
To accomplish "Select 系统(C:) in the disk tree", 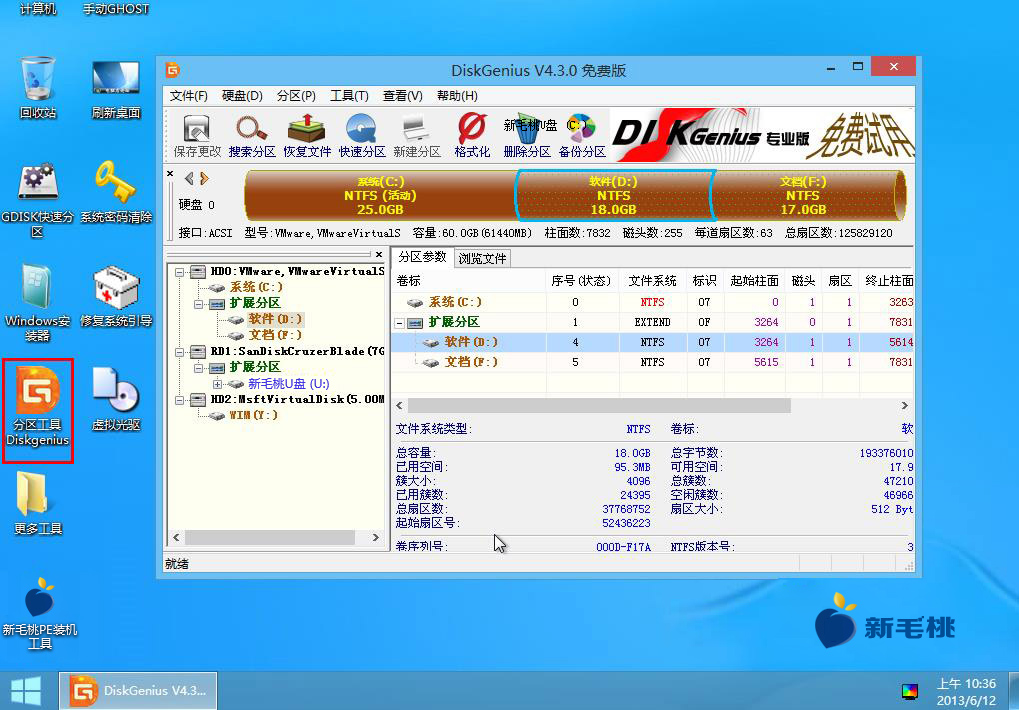I will (256, 287).
